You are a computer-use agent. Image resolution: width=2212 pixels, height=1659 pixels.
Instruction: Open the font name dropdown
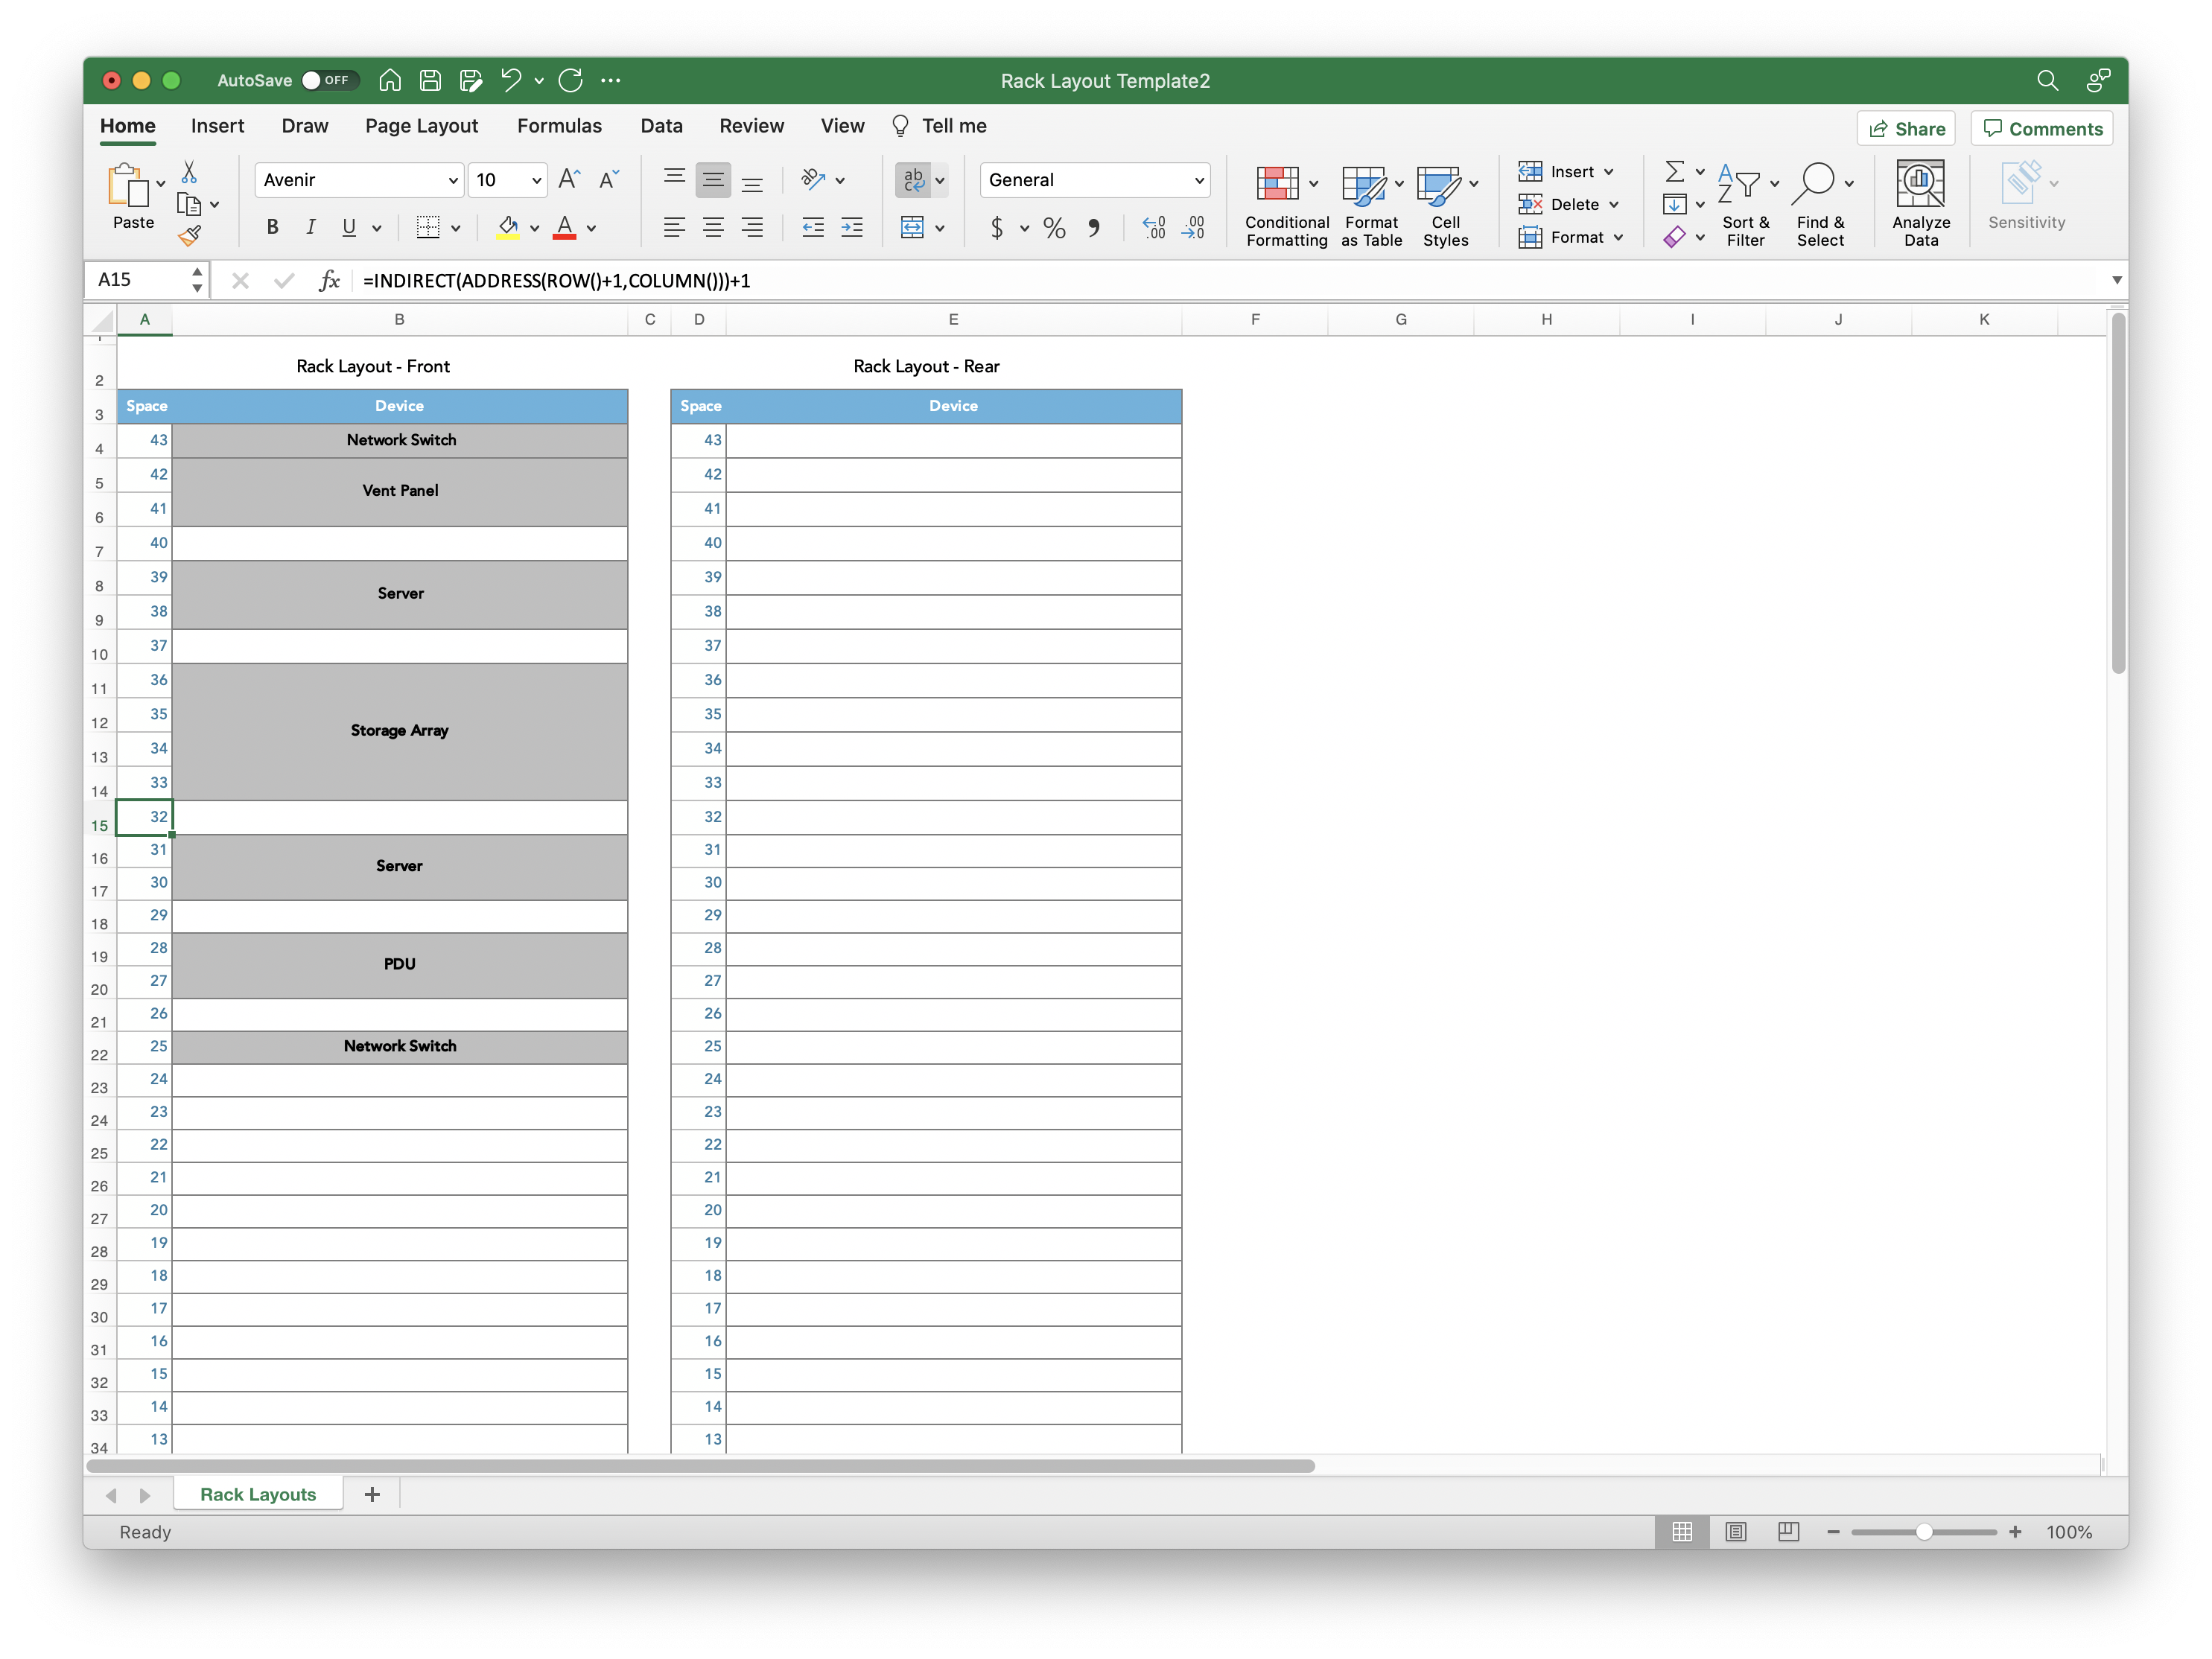452,180
